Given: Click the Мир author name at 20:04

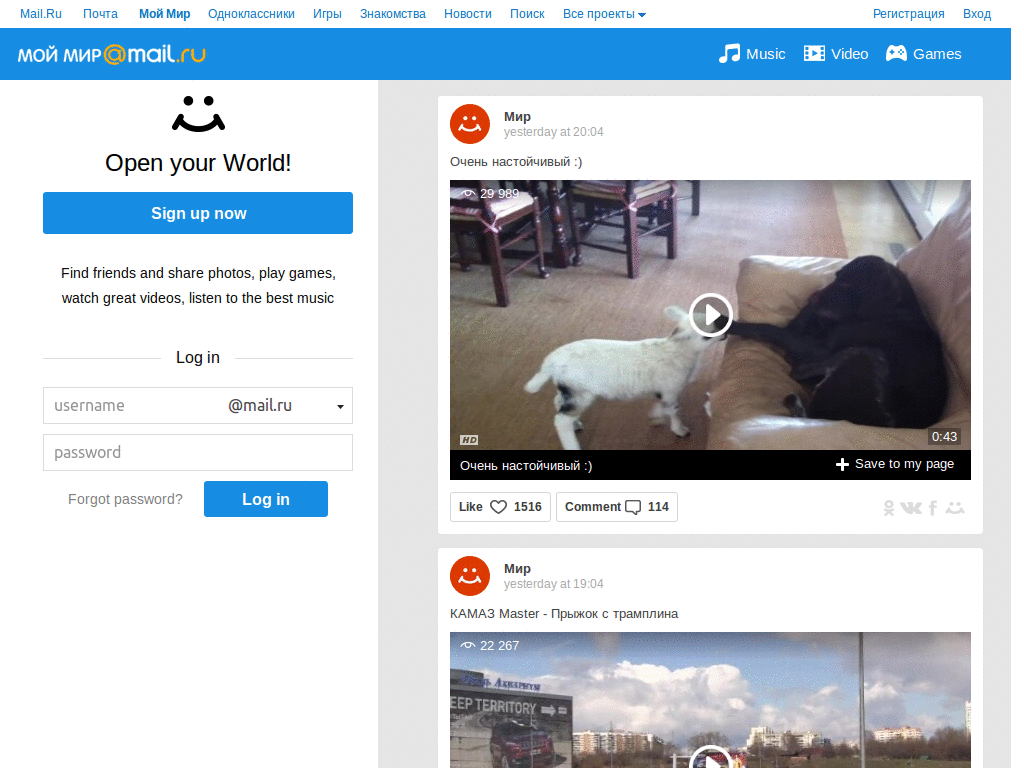Looking at the screenshot, I should click(517, 116).
